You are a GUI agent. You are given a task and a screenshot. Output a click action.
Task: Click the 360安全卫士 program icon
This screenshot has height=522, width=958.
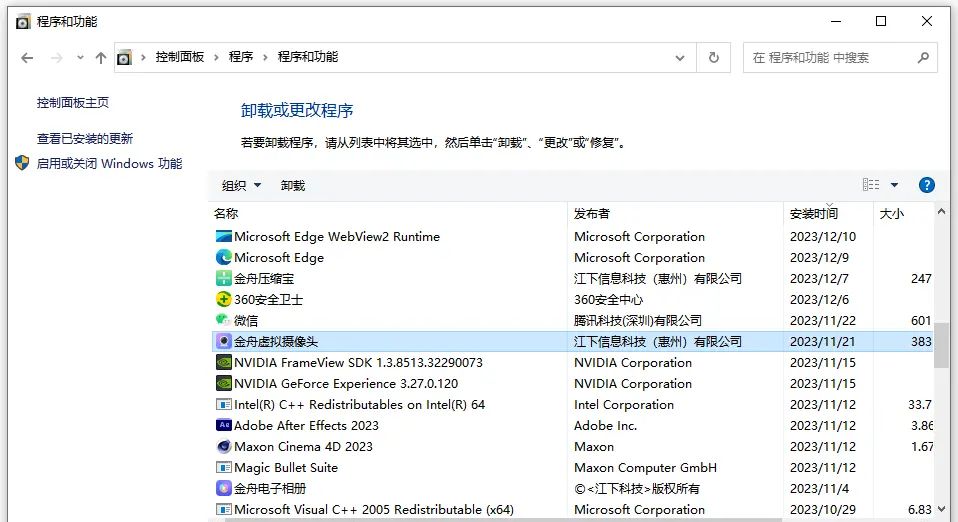[x=224, y=300]
